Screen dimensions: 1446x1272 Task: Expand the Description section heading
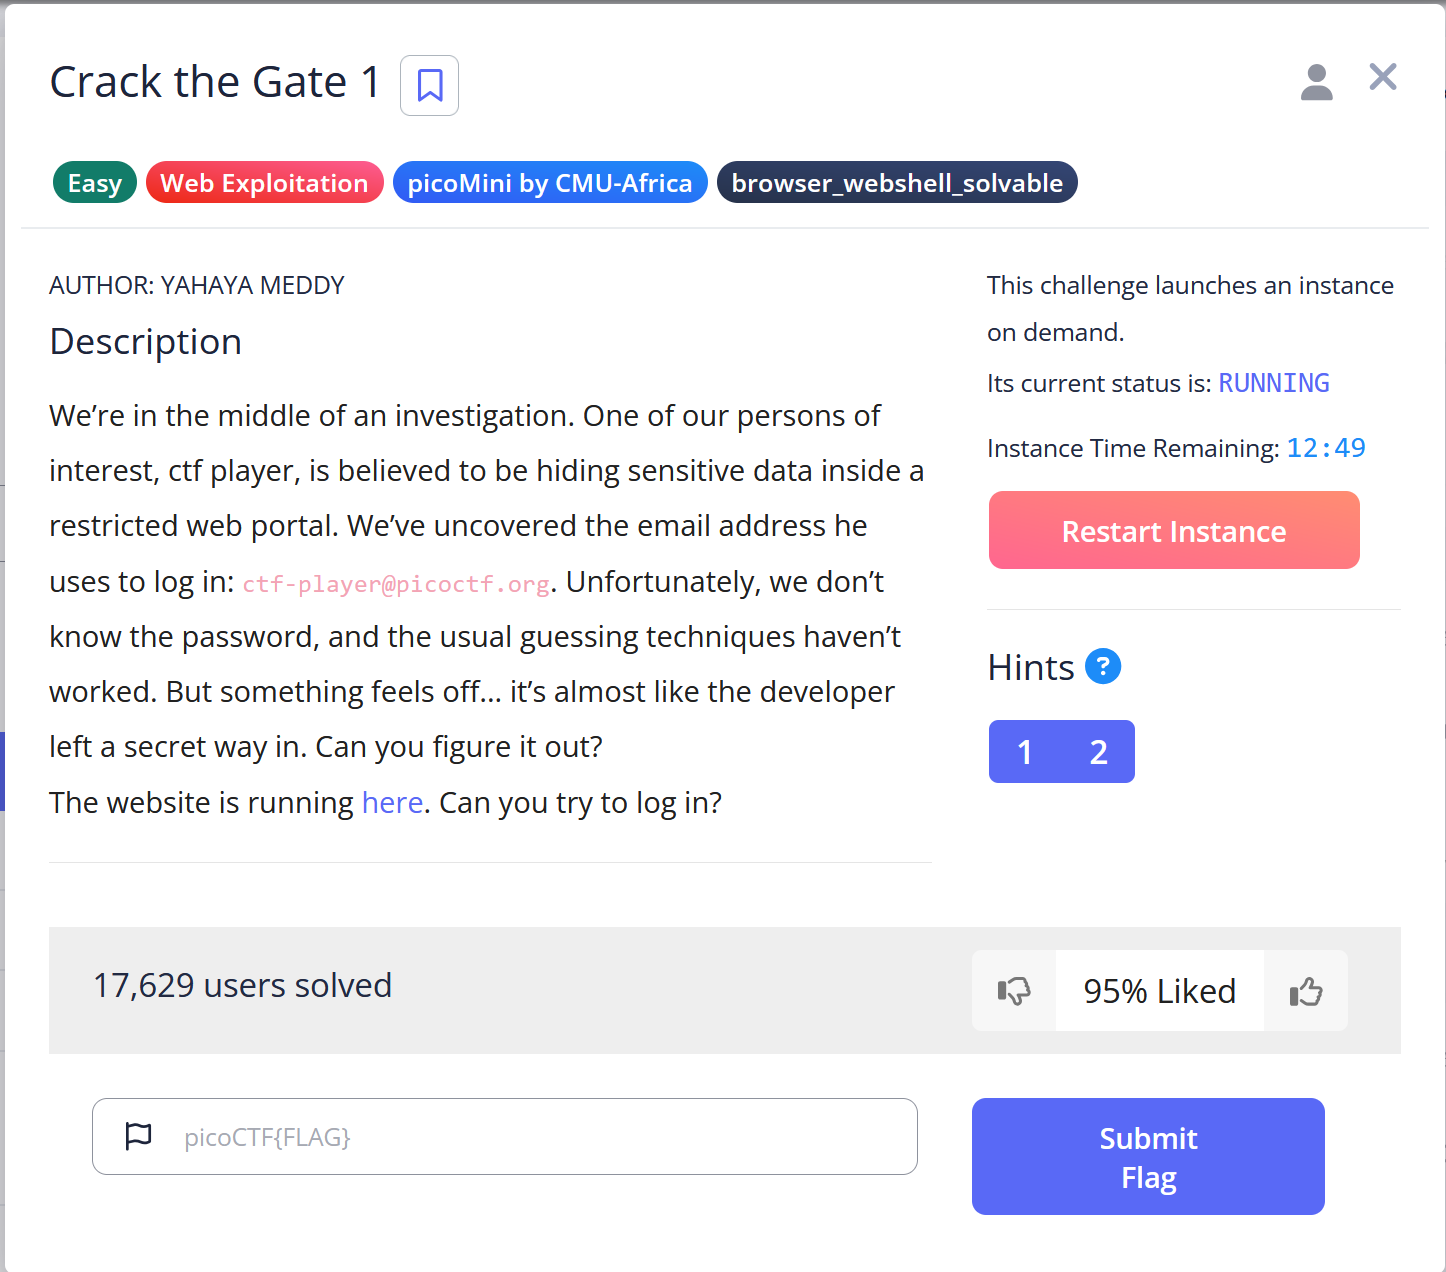(145, 341)
